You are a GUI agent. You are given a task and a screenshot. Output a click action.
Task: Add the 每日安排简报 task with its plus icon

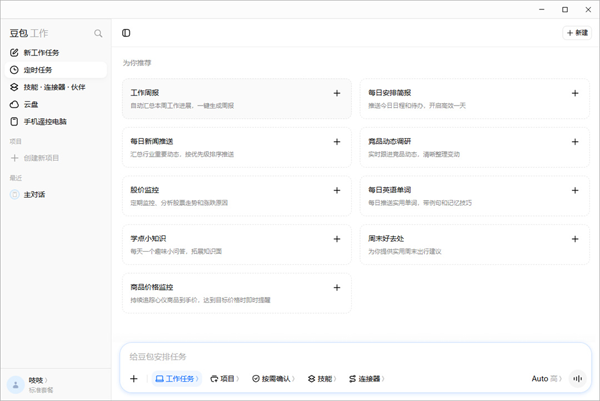[575, 93]
